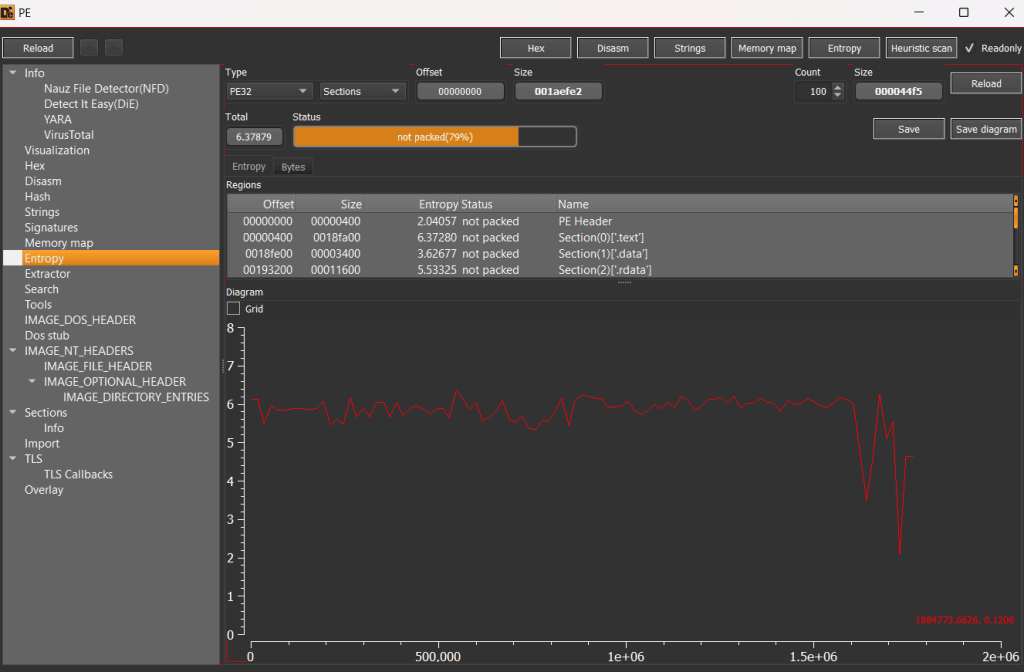The height and width of the screenshot is (672, 1024).
Task: Click the Save diagram button
Action: (x=986, y=129)
